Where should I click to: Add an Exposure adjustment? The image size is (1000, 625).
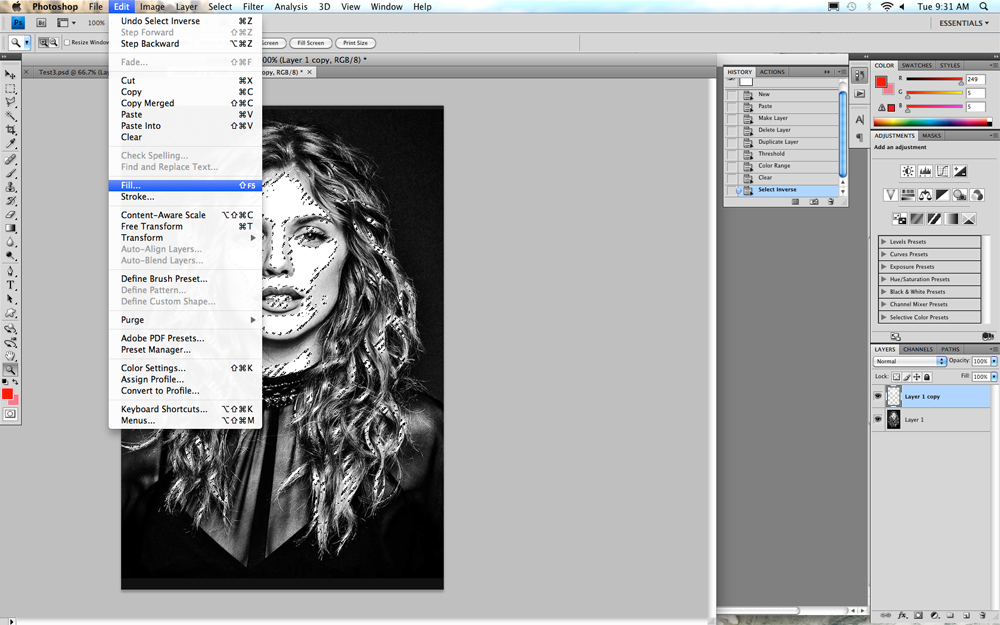pyautogui.click(x=959, y=171)
